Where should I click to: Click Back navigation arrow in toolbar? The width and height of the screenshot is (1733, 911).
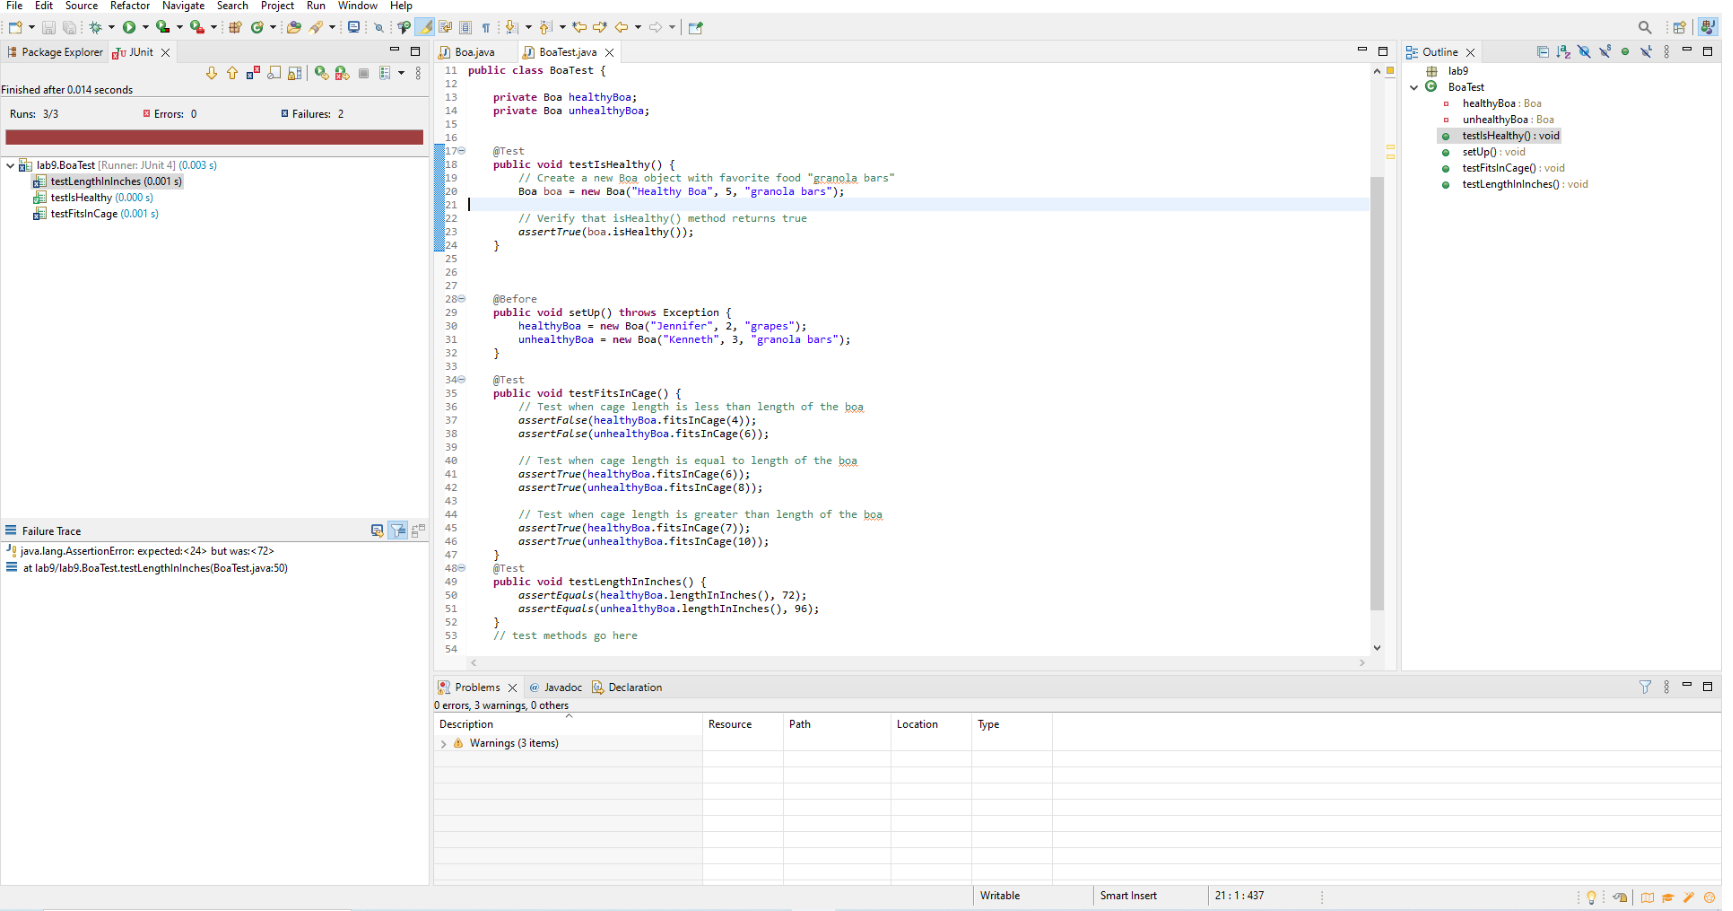[x=621, y=27]
